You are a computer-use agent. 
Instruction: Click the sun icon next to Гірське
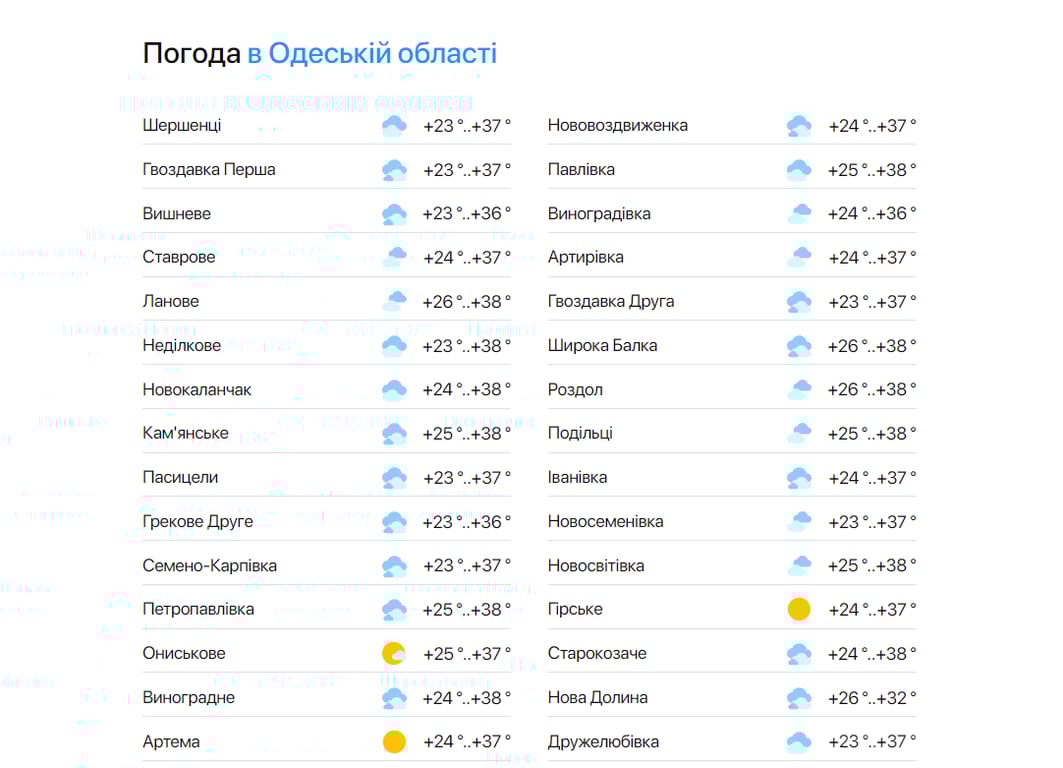pyautogui.click(x=798, y=609)
